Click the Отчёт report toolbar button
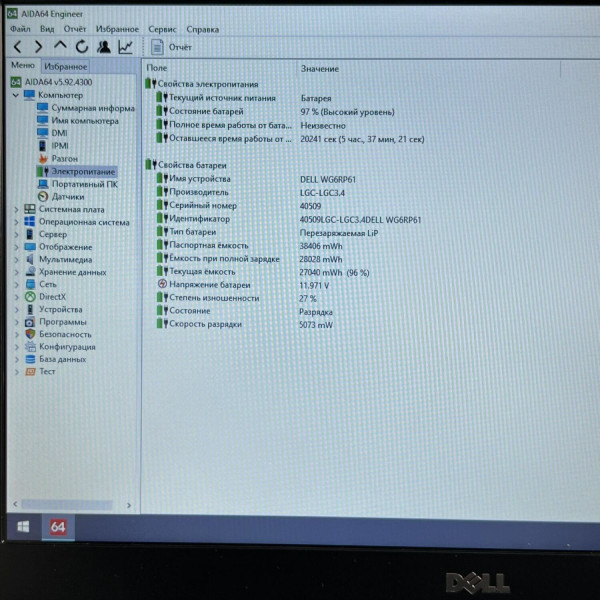The width and height of the screenshot is (600, 600). point(171,47)
